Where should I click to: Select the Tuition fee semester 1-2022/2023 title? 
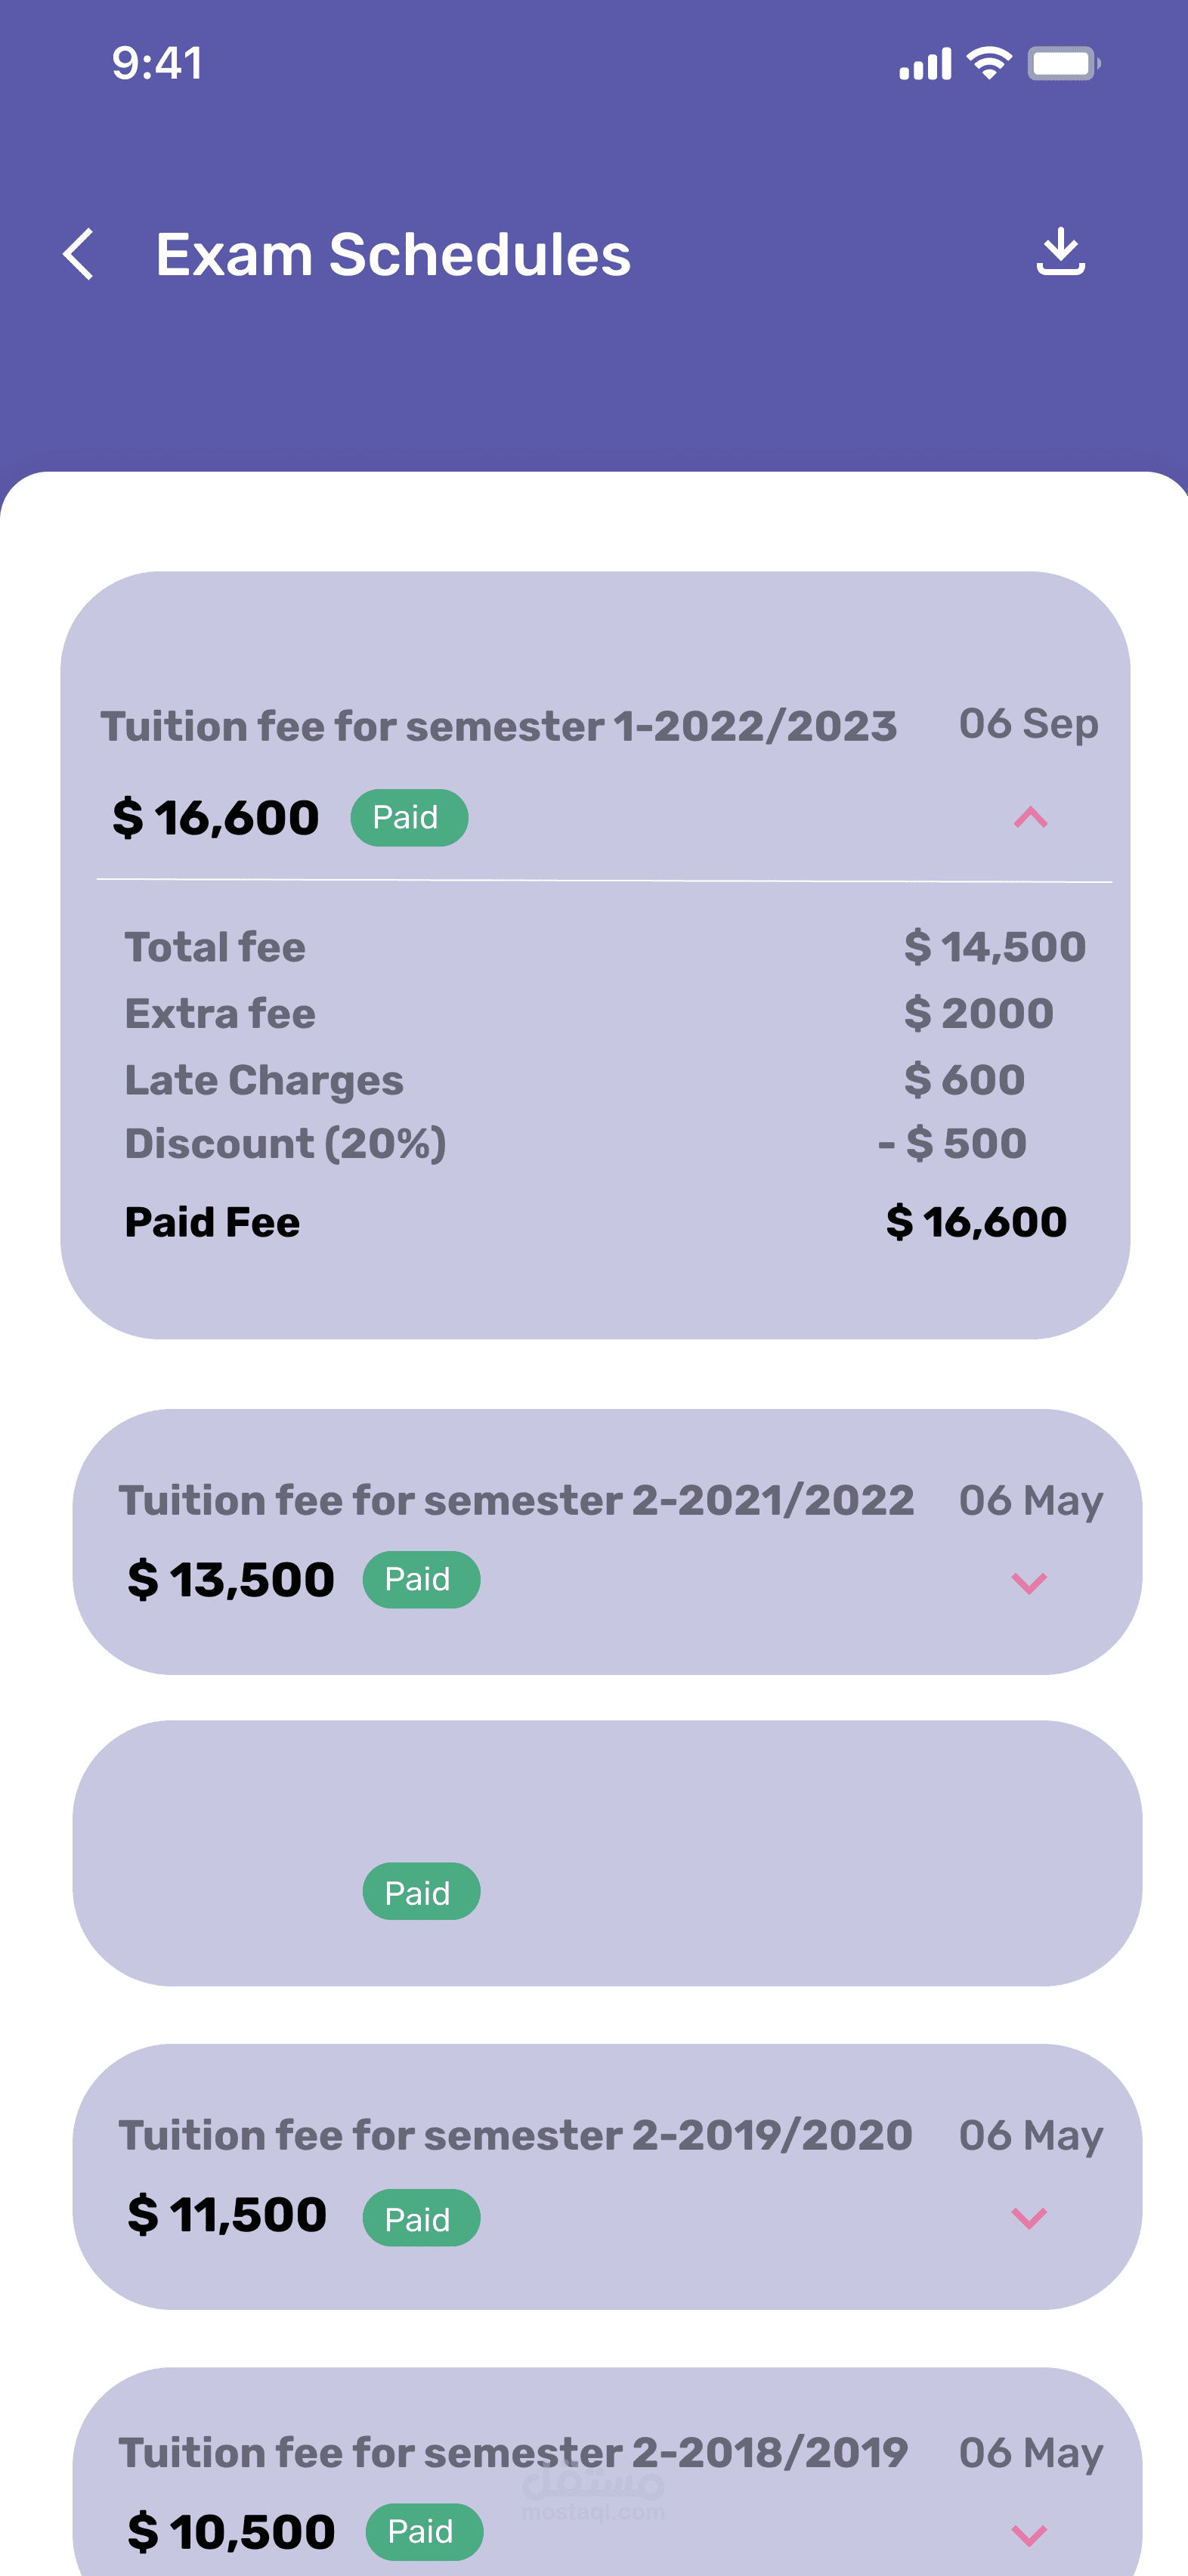[498, 727]
